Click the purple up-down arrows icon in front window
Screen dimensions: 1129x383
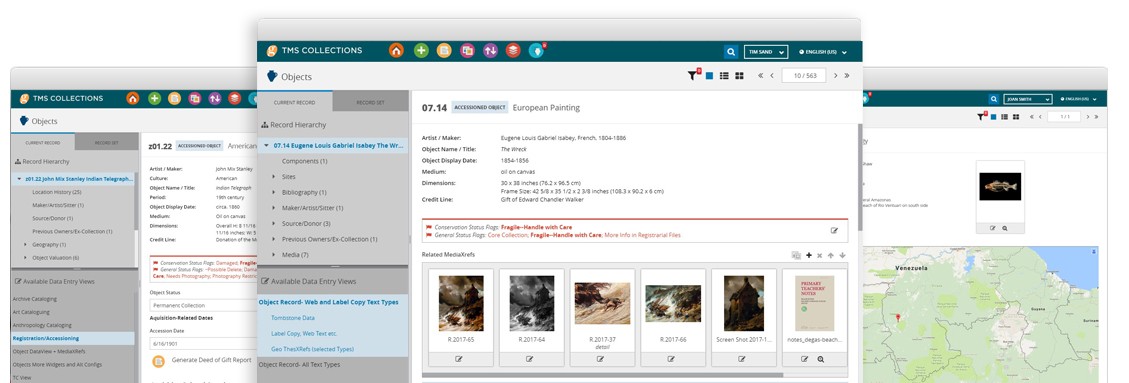pyautogui.click(x=490, y=50)
